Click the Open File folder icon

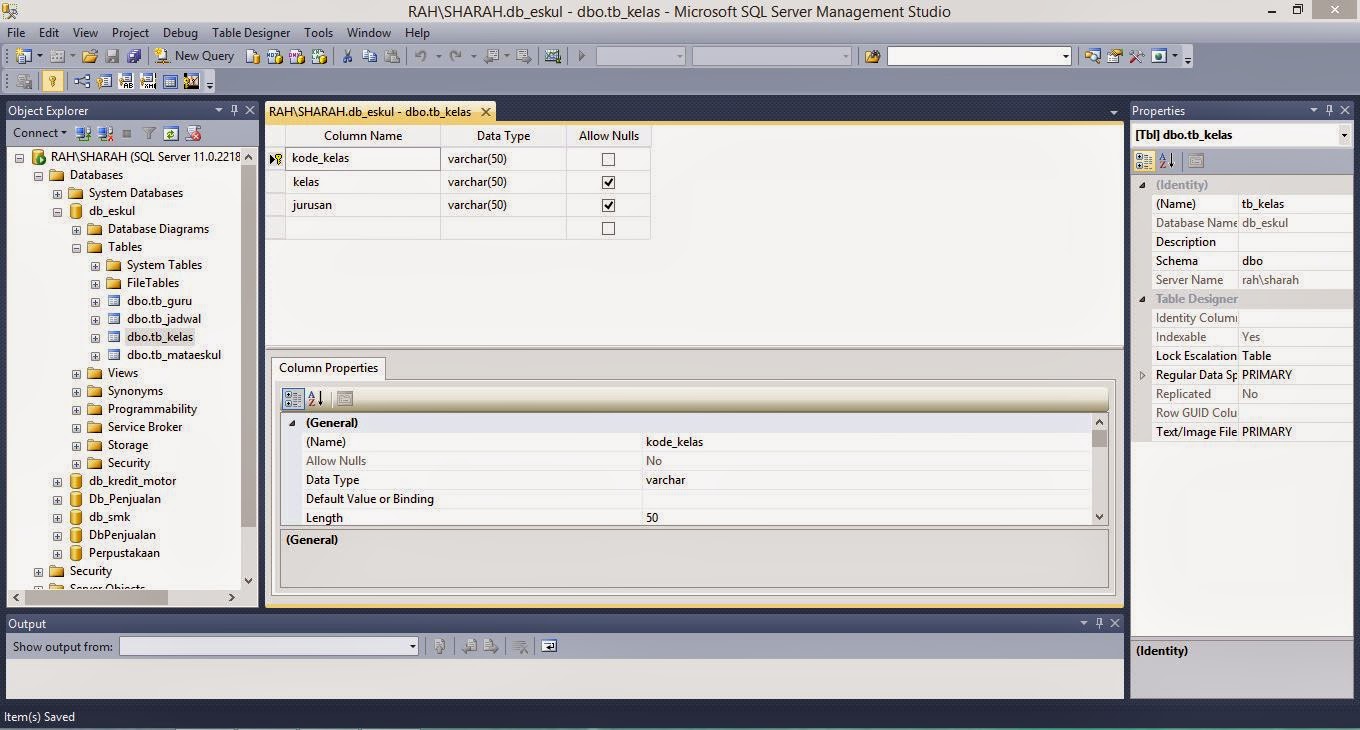(x=90, y=56)
